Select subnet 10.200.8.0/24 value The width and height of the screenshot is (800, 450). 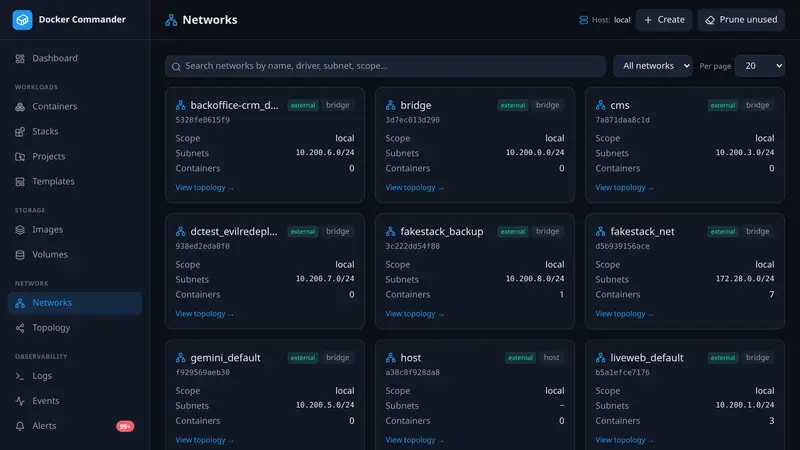(535, 279)
